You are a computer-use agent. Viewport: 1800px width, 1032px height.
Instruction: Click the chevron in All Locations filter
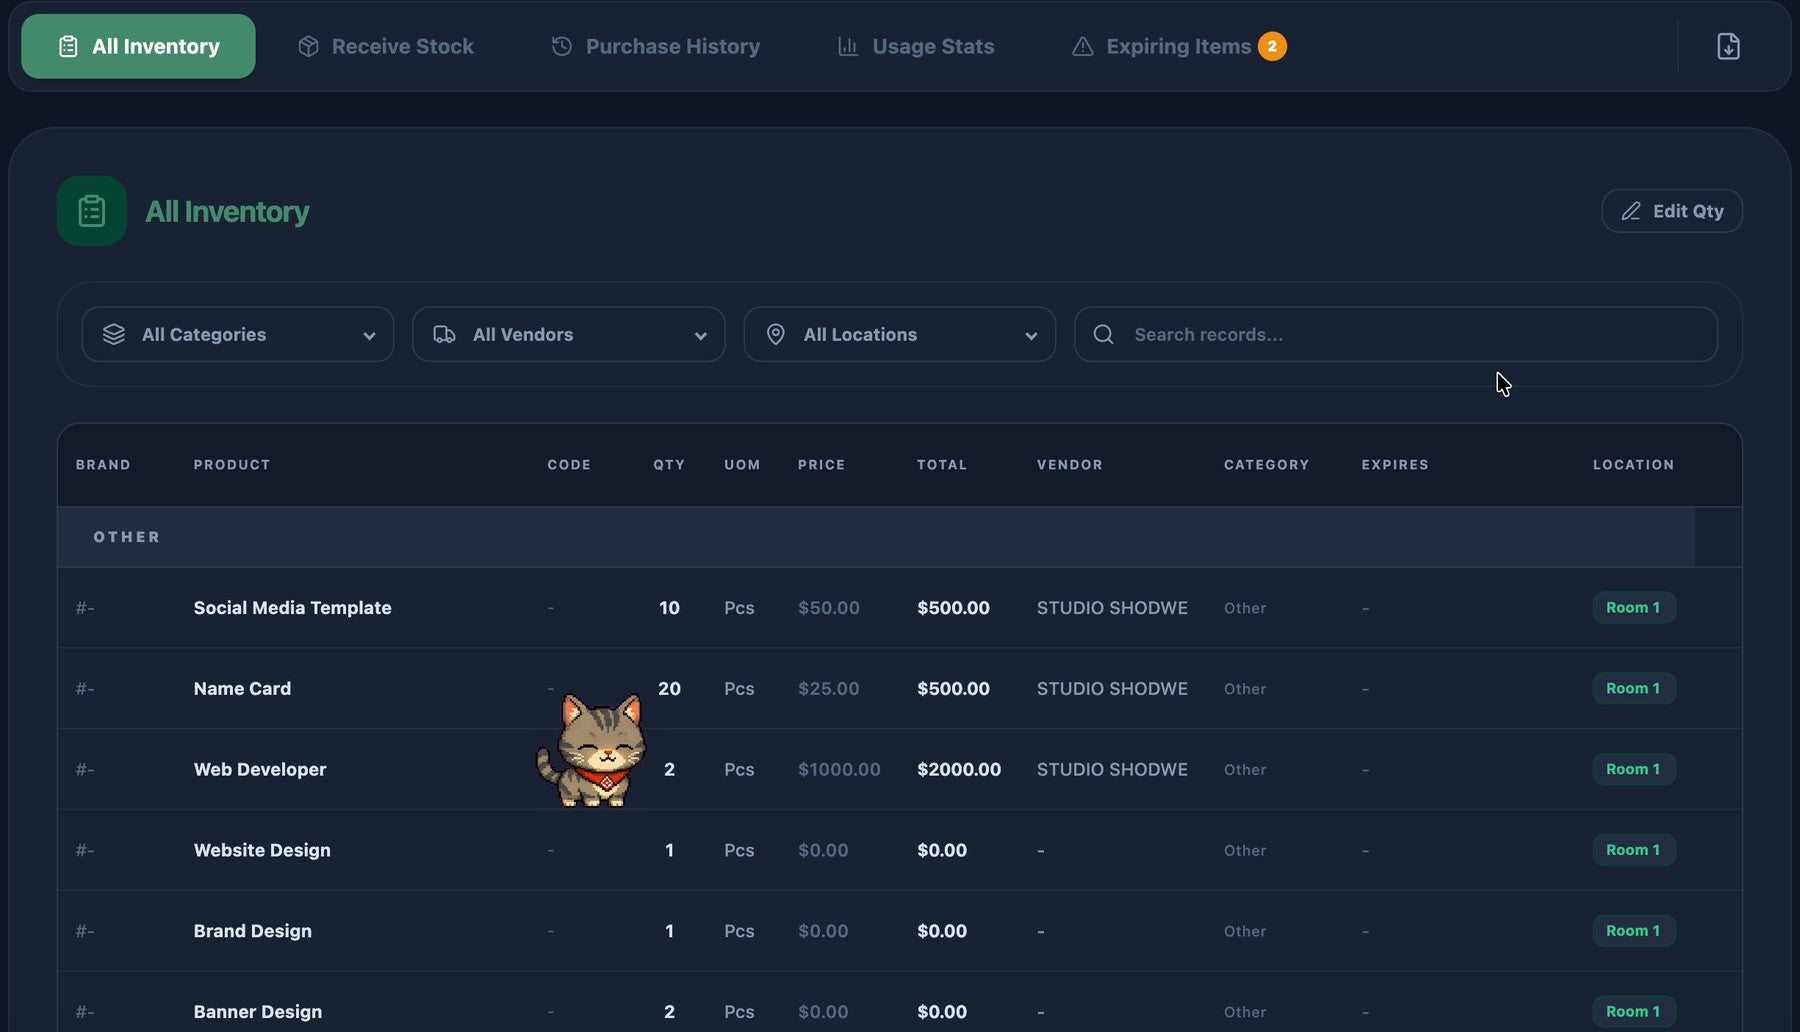(x=1031, y=336)
